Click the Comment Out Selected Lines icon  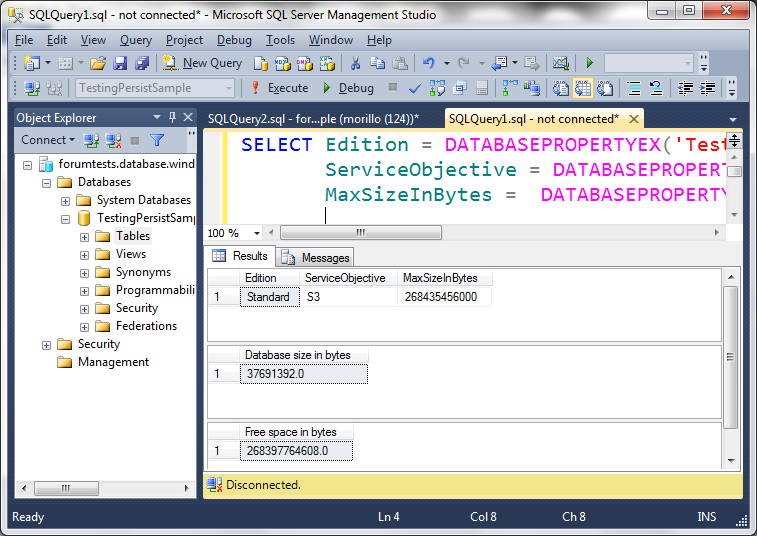pyautogui.click(x=633, y=88)
